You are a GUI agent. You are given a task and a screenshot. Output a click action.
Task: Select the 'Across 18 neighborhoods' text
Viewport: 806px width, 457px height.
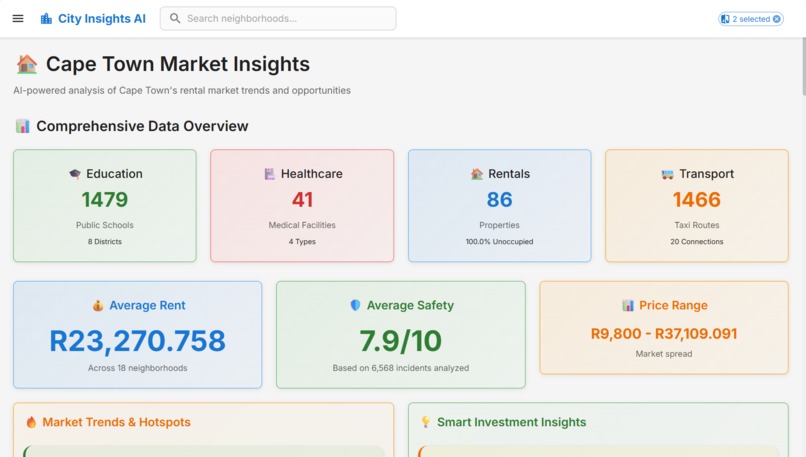coord(137,368)
